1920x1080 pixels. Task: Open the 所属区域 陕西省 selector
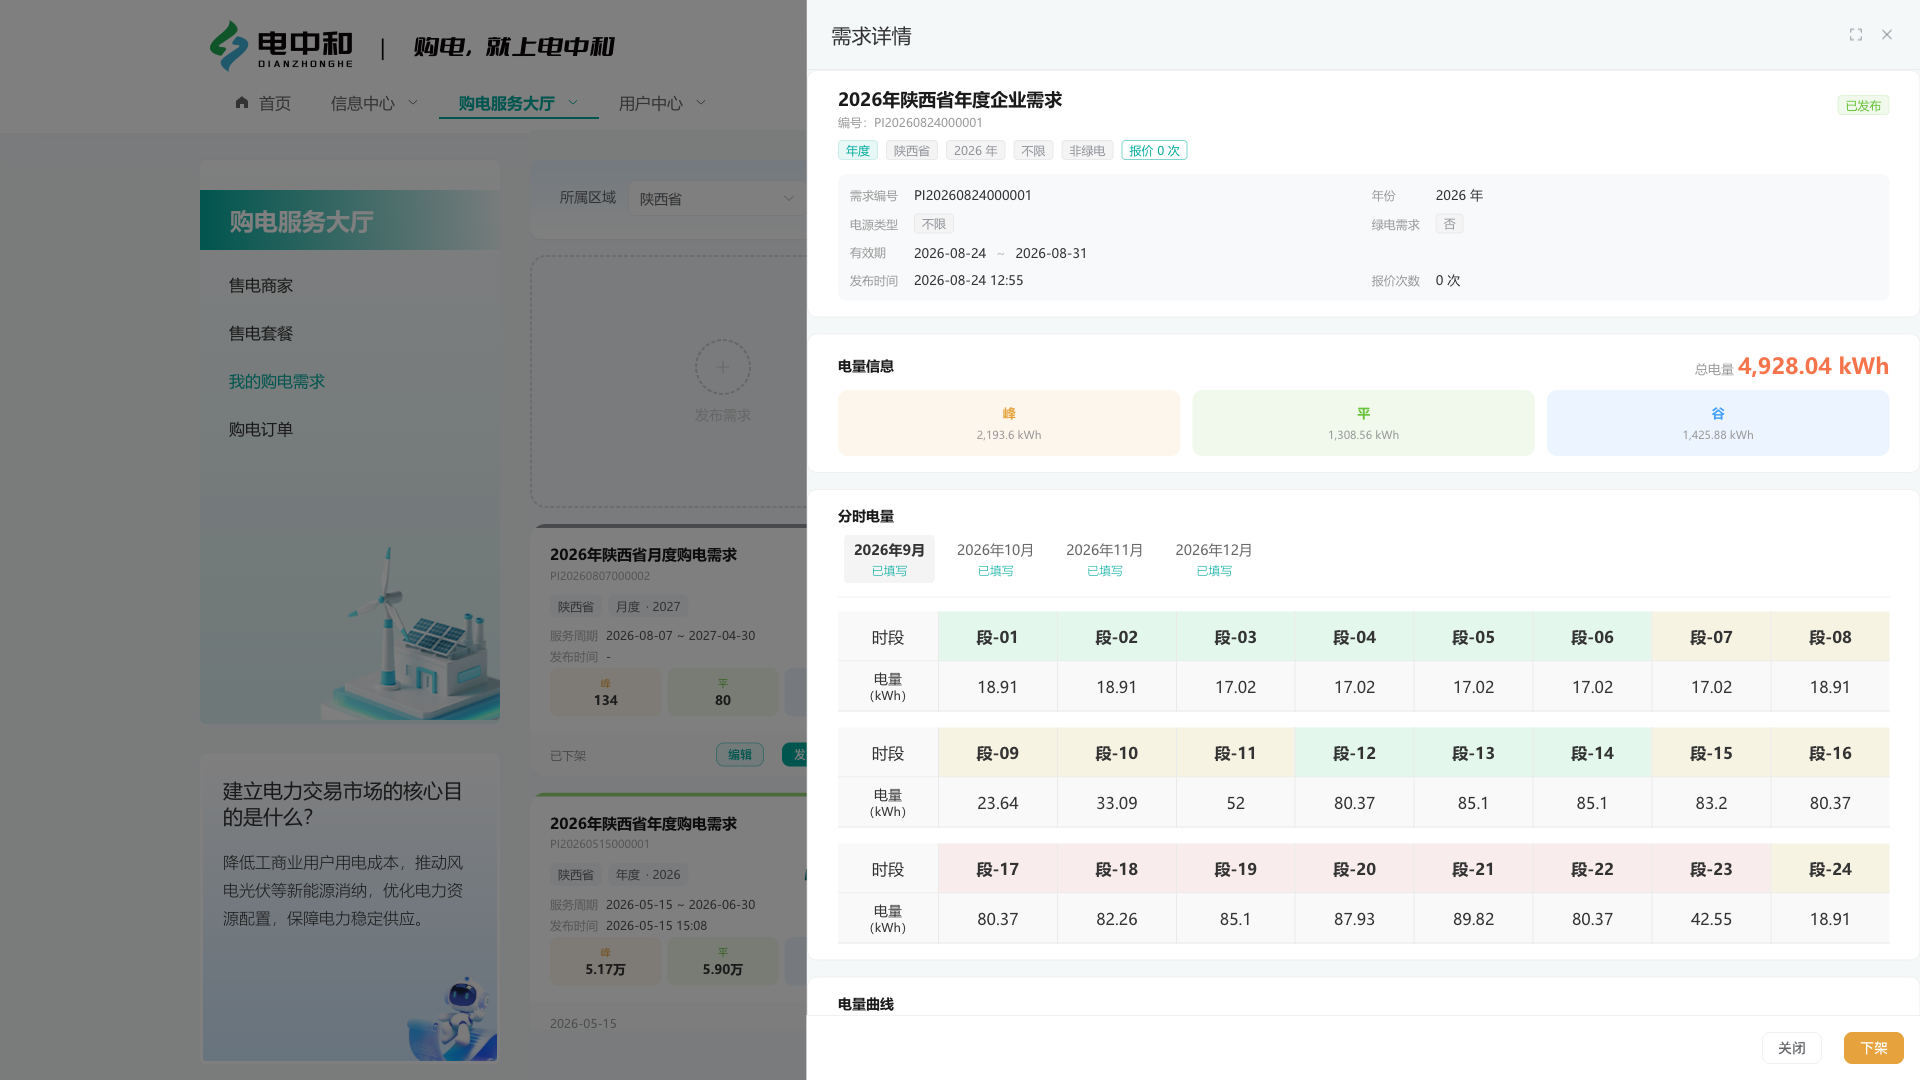pos(718,198)
